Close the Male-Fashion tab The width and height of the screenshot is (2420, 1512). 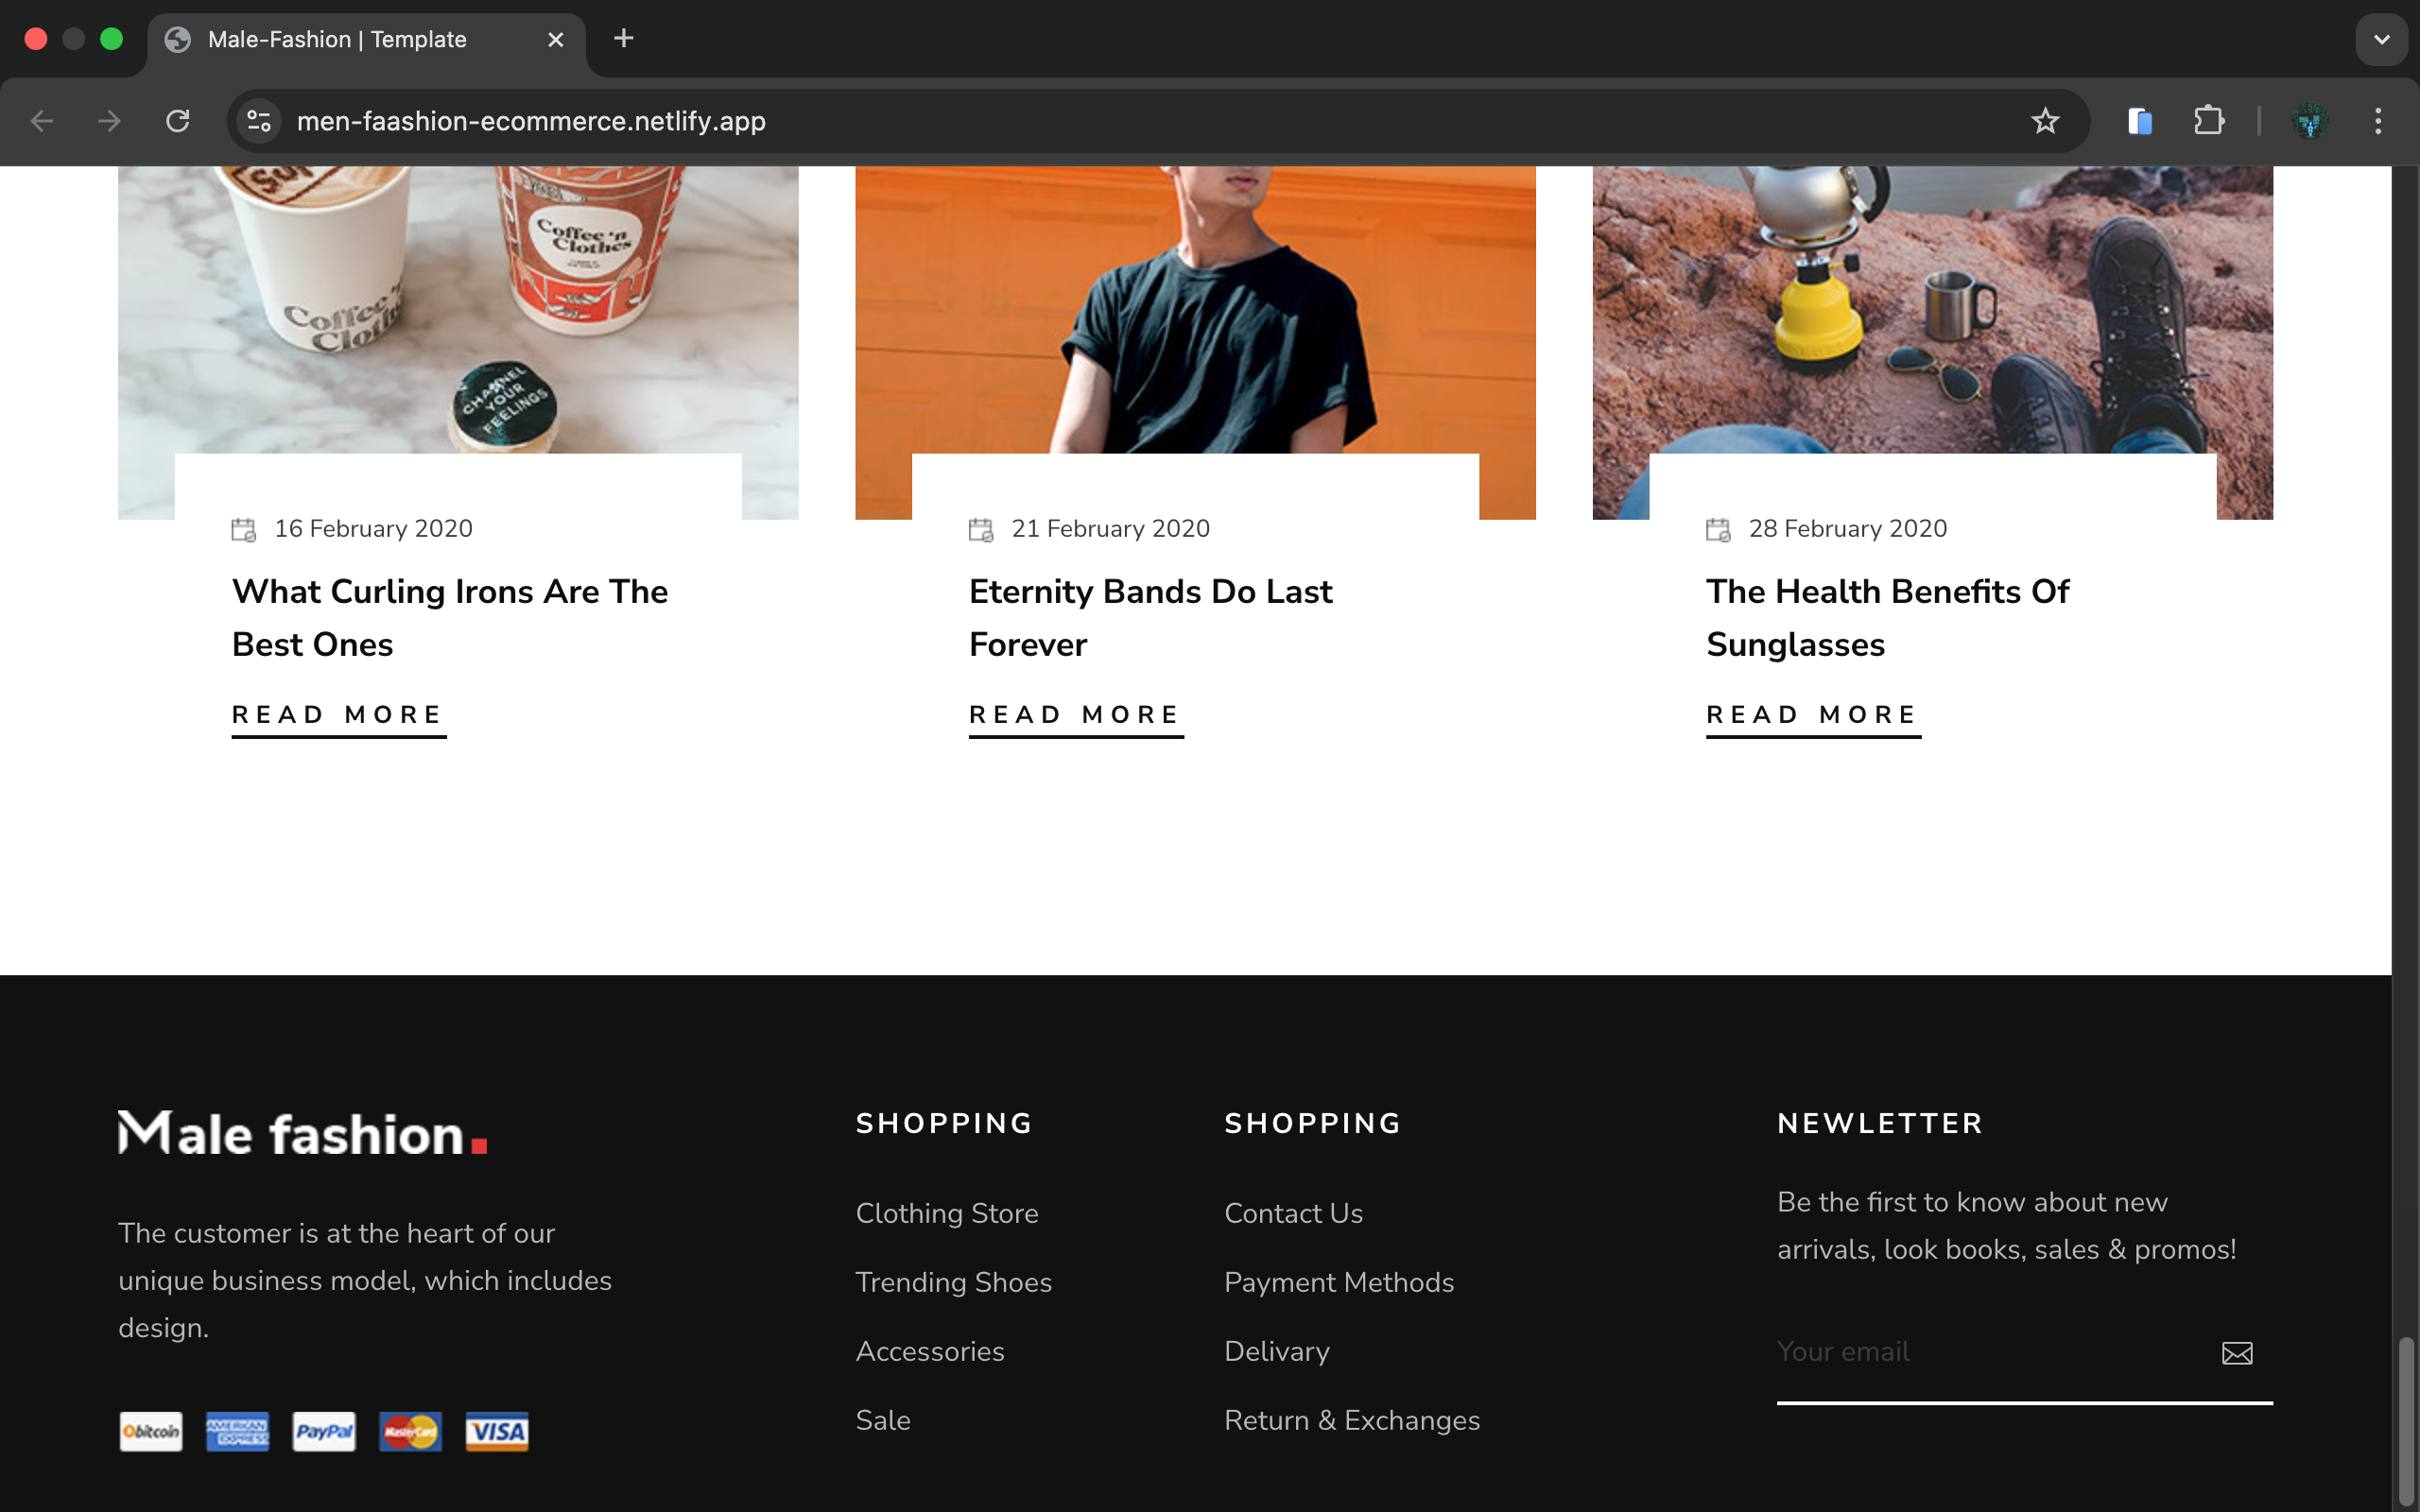coord(556,39)
